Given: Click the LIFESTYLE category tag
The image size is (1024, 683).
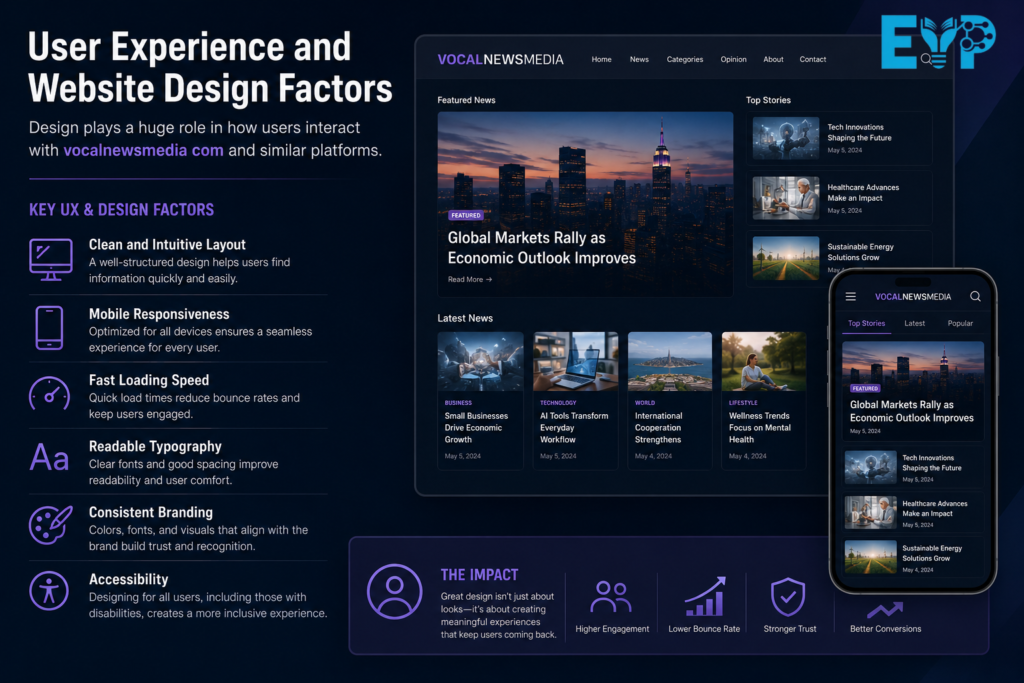Looking at the screenshot, I should (x=743, y=403).
